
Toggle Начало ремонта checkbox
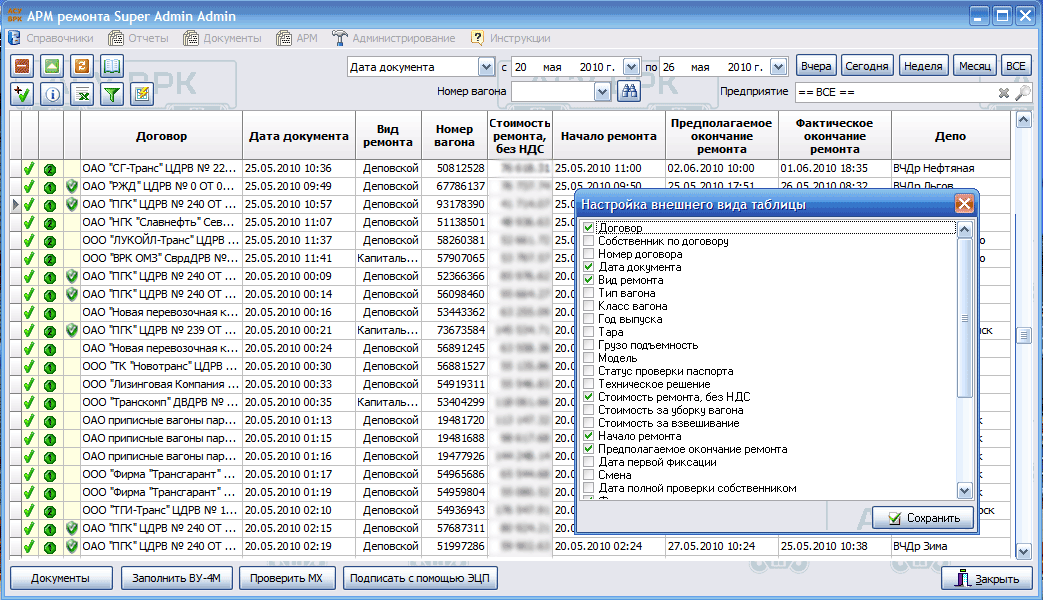point(588,436)
